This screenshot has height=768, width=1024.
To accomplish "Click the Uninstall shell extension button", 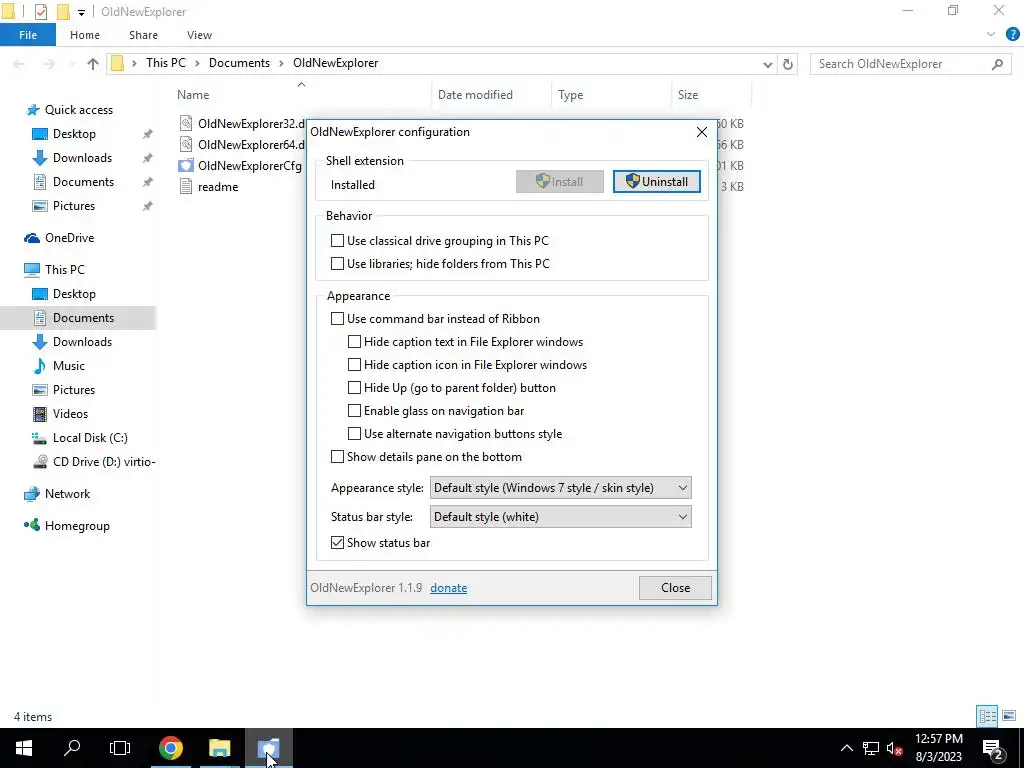I will (x=656, y=182).
